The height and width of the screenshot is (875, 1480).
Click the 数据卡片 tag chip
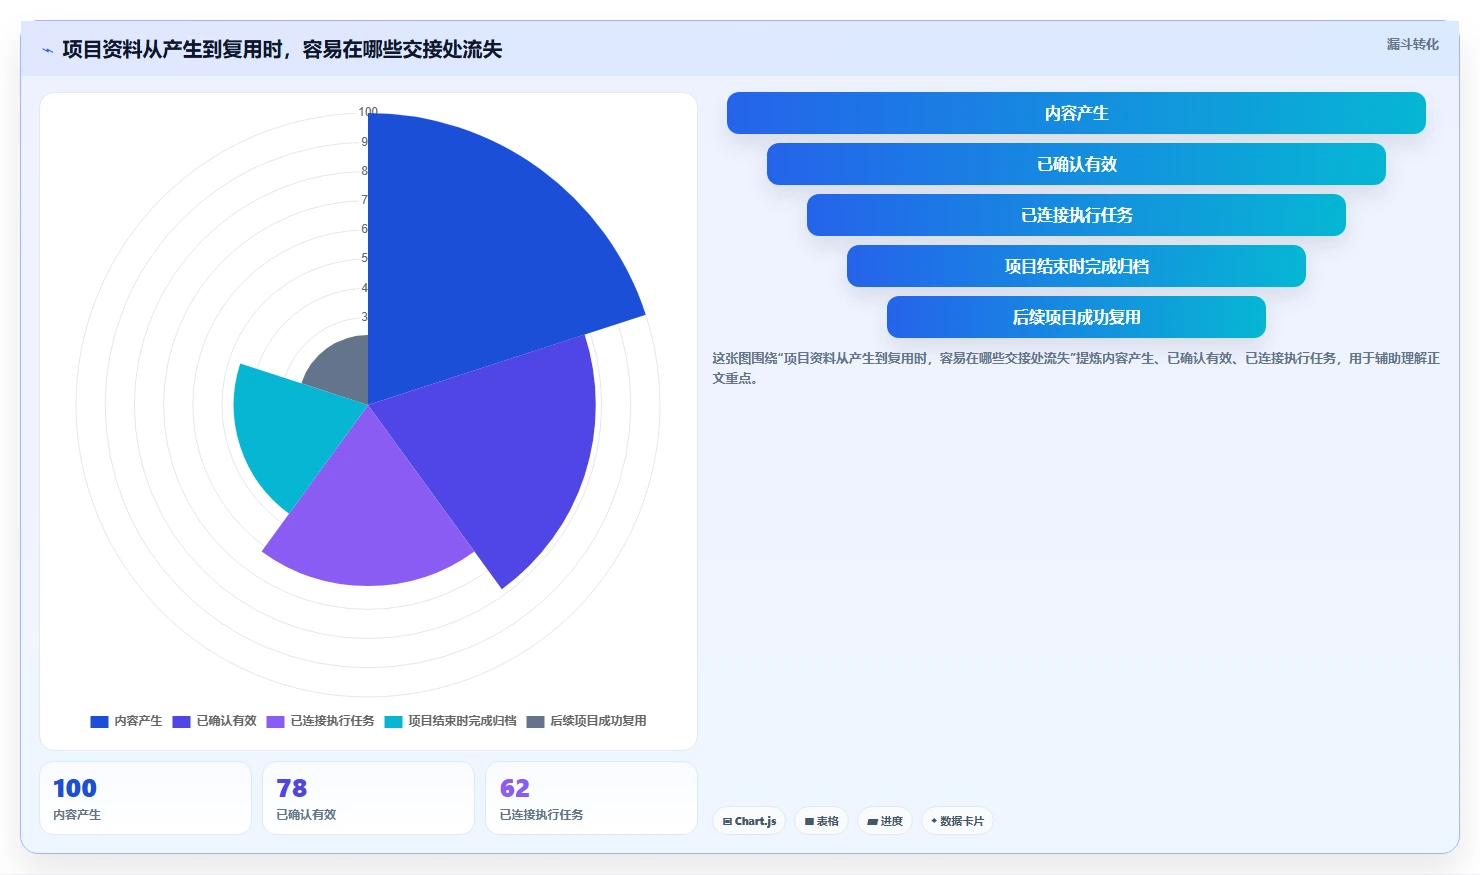point(957,821)
